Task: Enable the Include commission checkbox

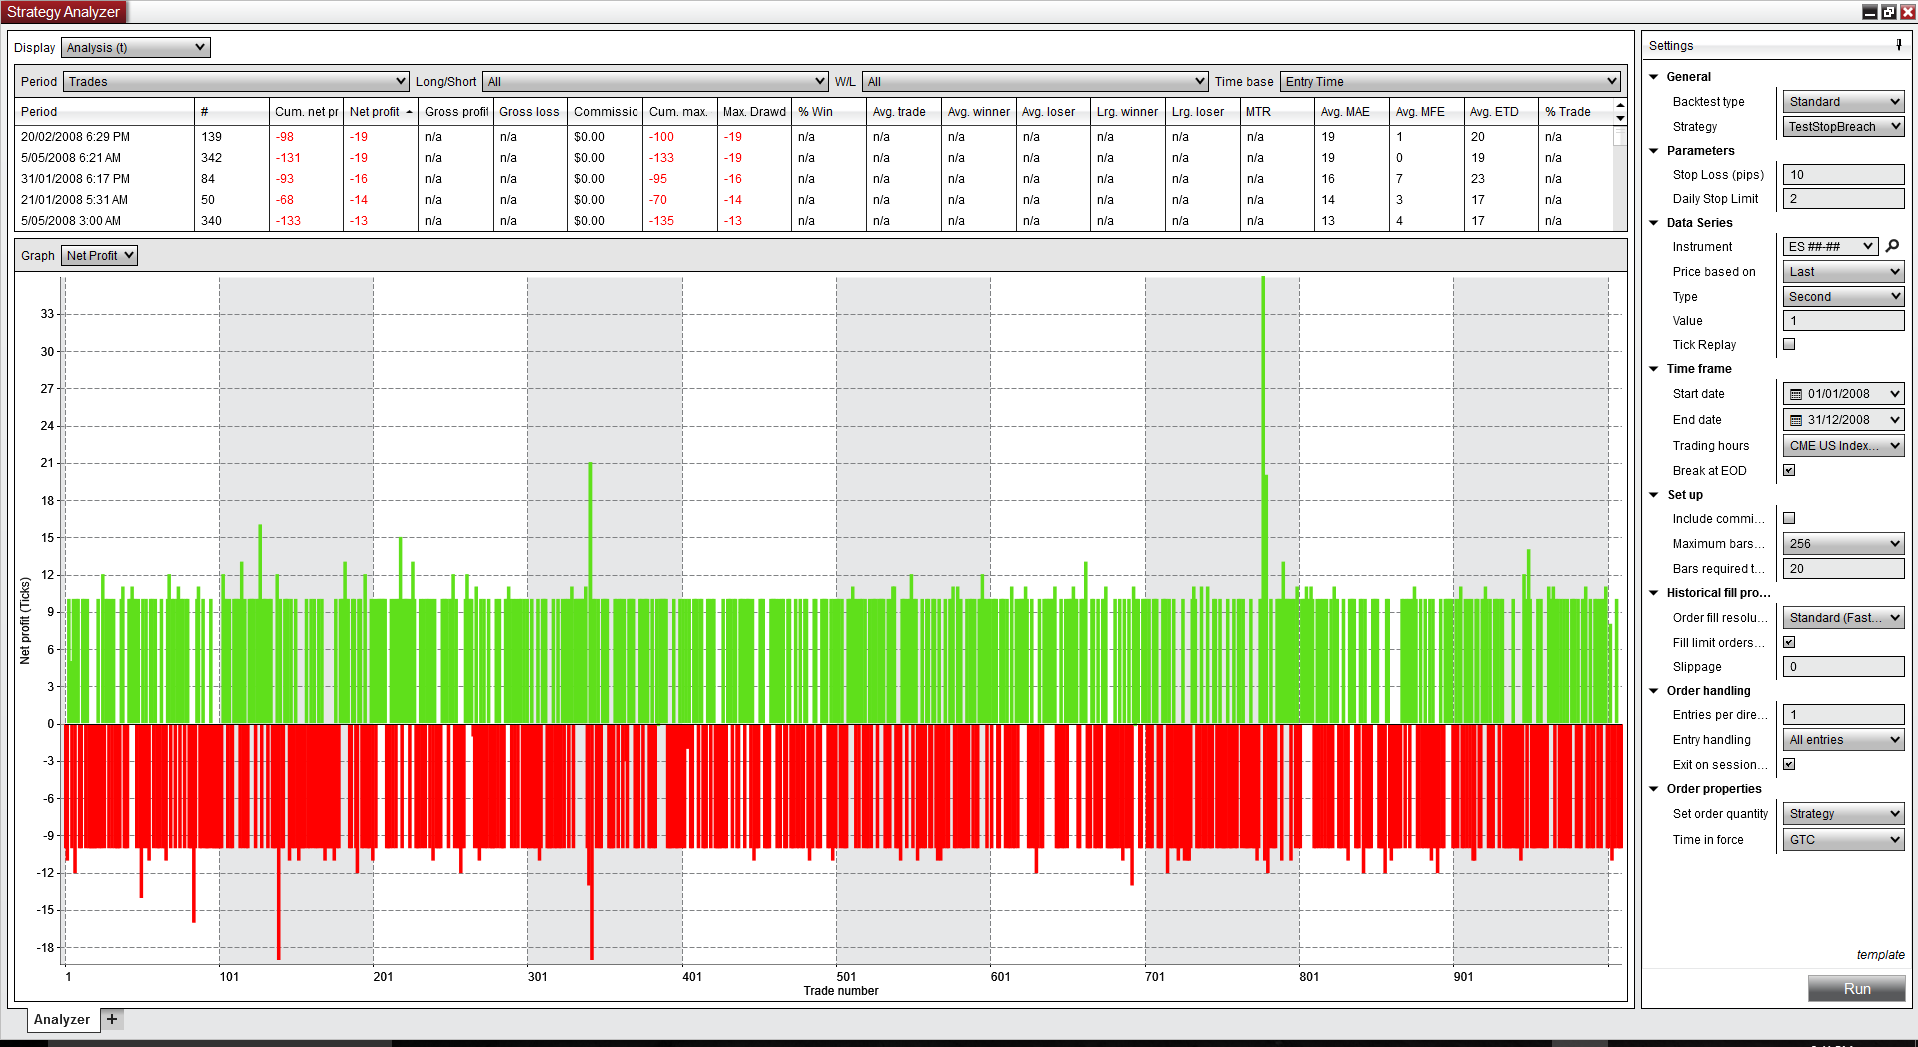Action: click(x=1789, y=518)
